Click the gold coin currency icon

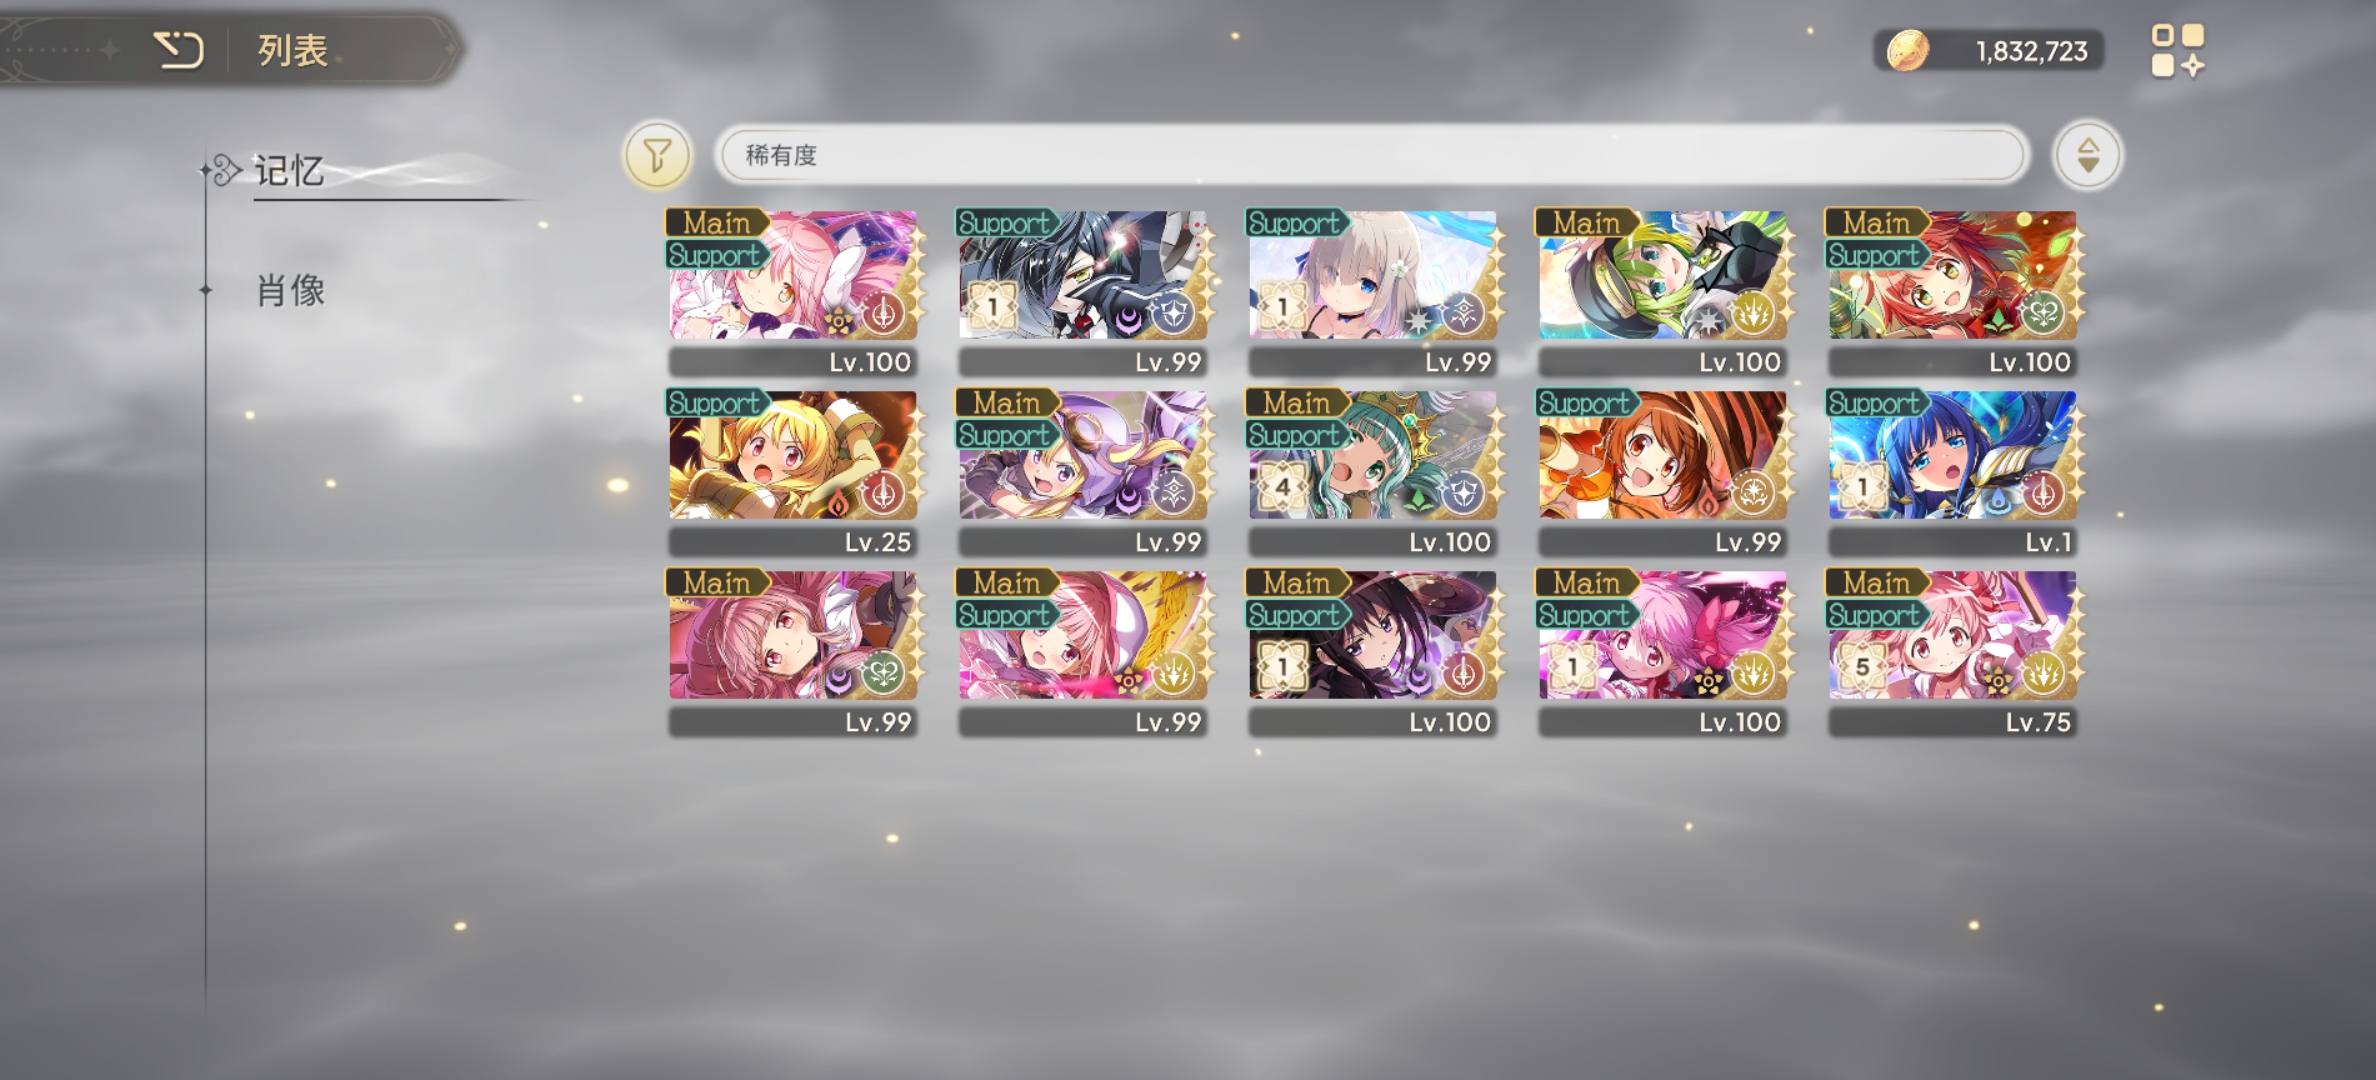1907,51
